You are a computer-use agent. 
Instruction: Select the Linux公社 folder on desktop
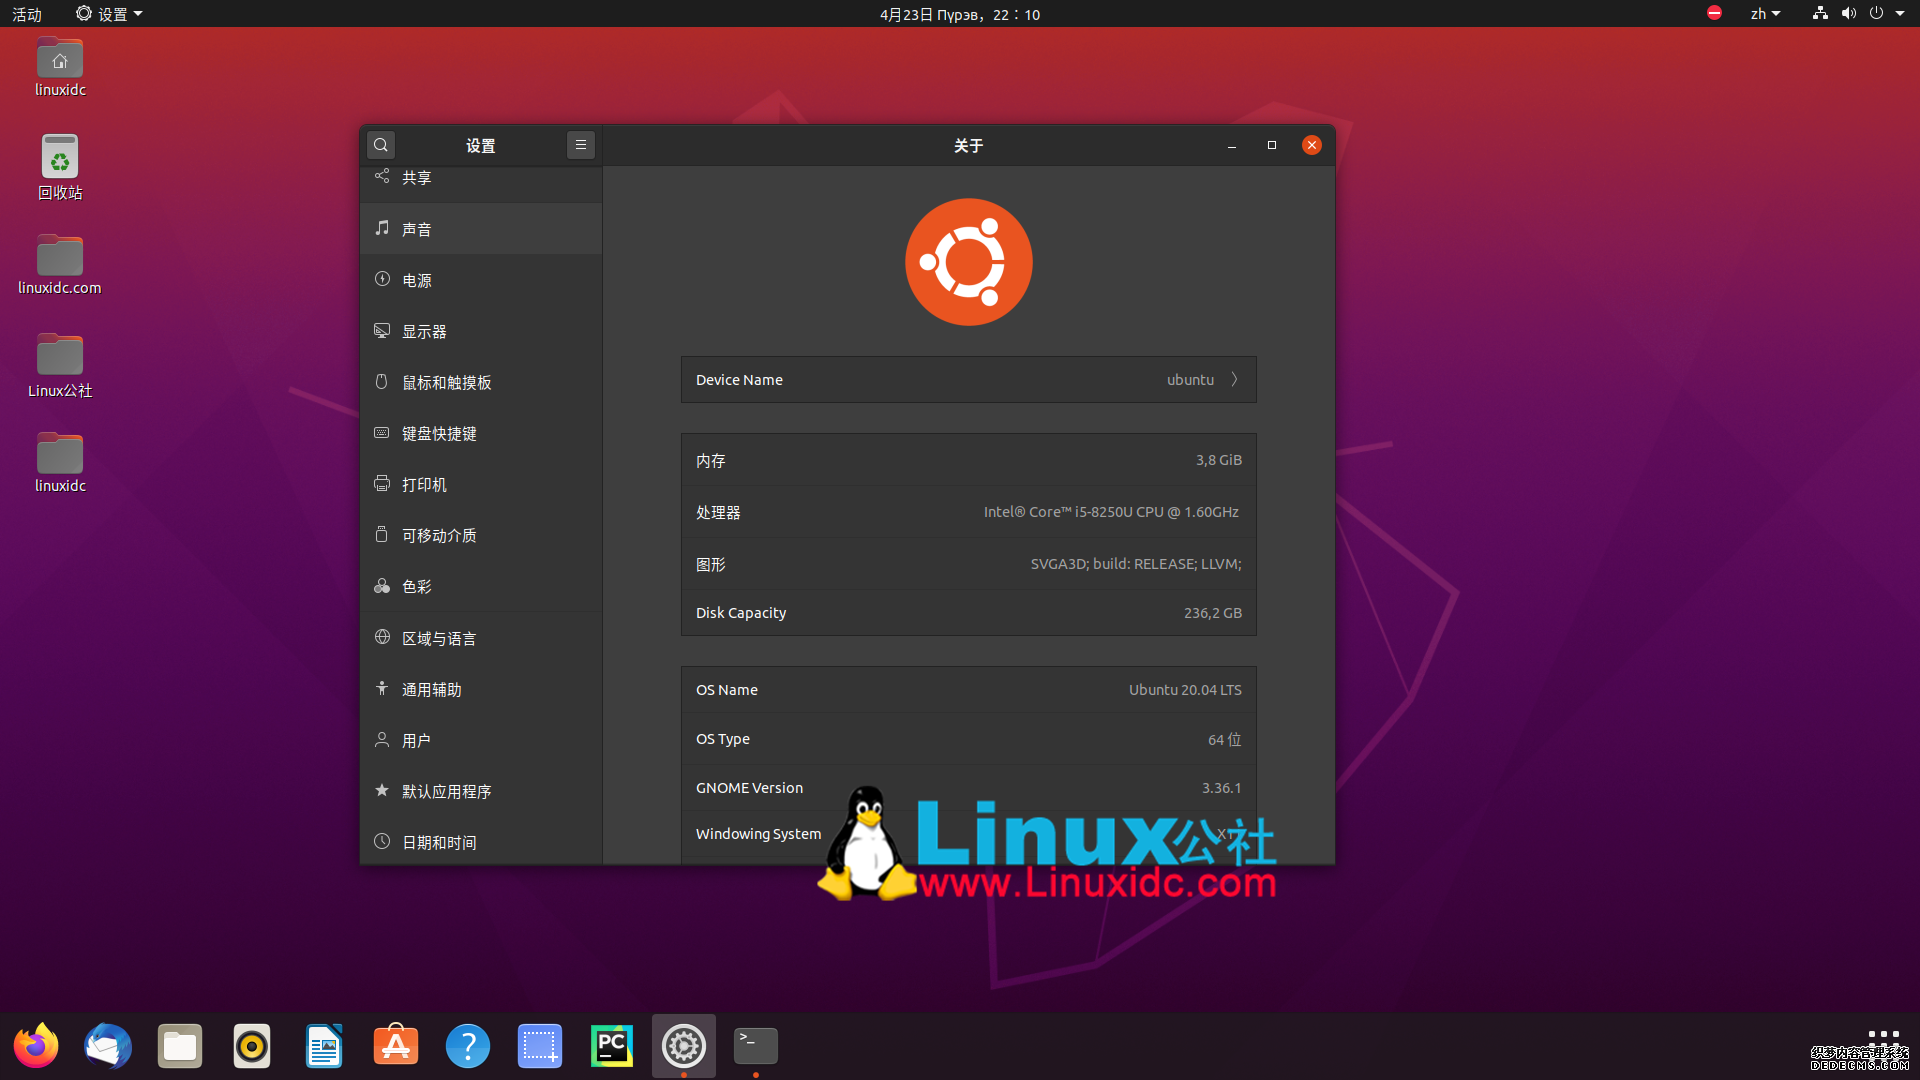pos(60,365)
